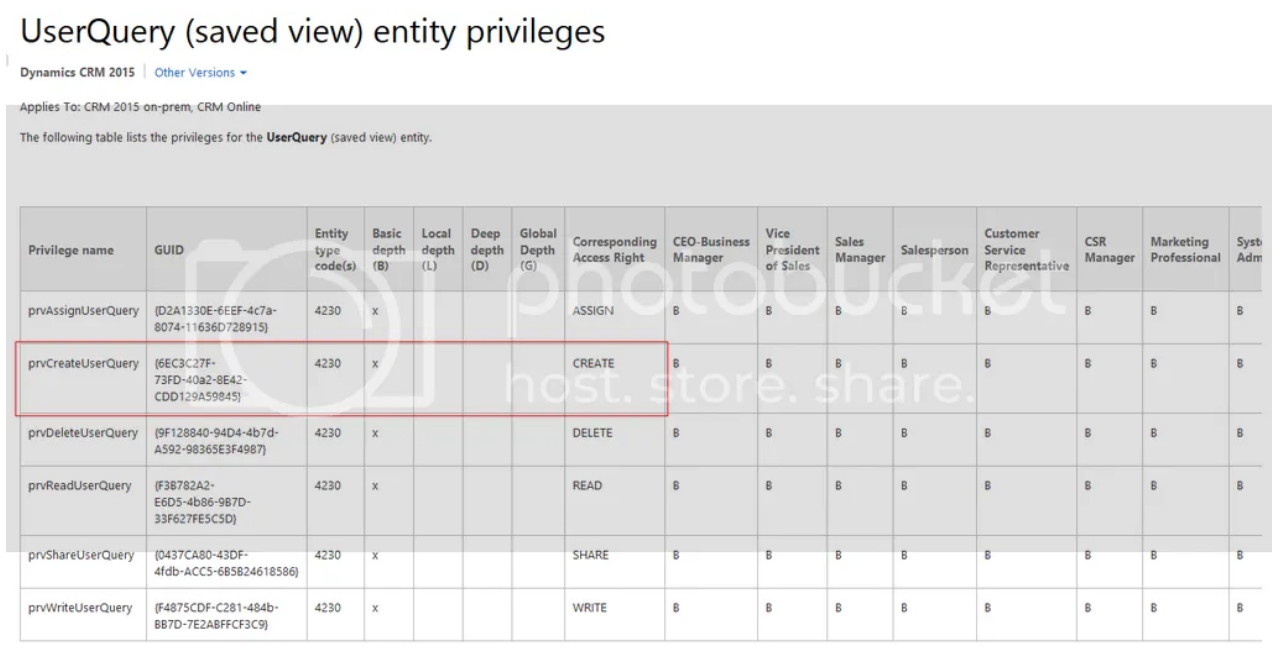
Task: Select the CEO-Business Manager column header
Action: 711,250
